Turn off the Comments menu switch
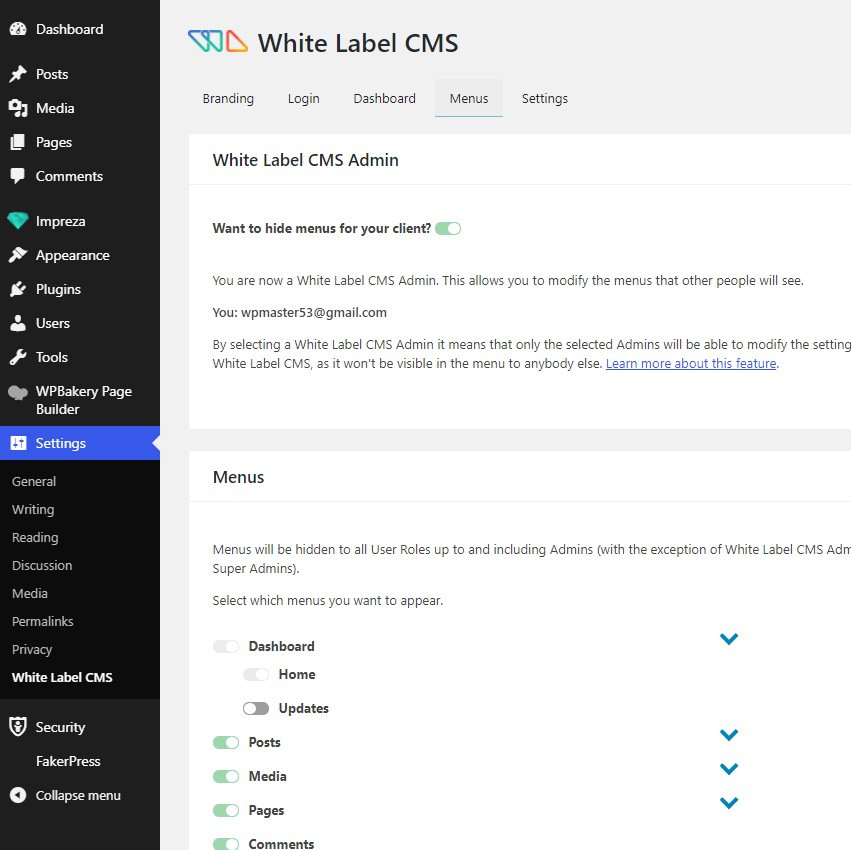Viewport: 851px width, 850px height. coord(226,844)
